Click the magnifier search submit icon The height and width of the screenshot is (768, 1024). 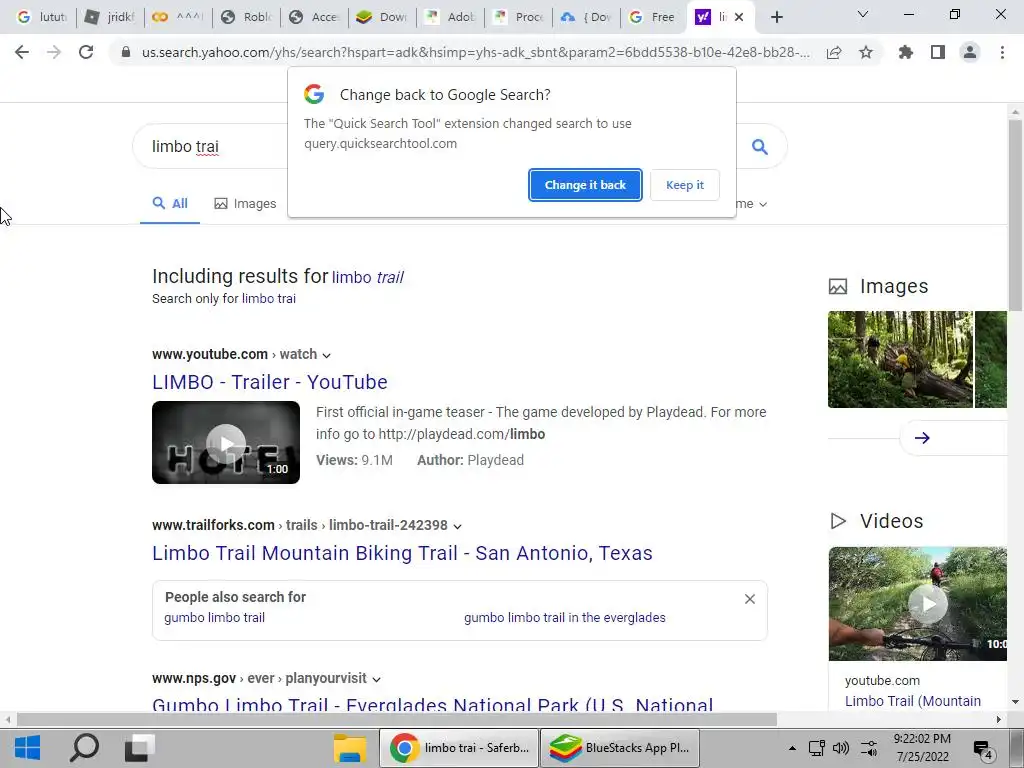760,146
